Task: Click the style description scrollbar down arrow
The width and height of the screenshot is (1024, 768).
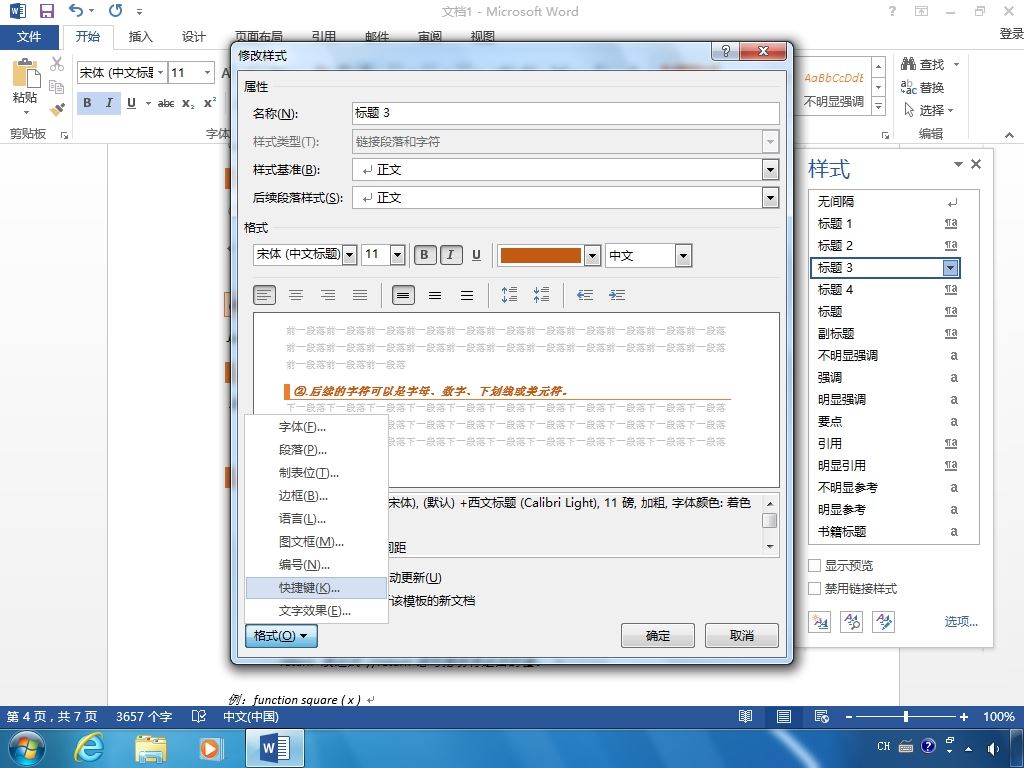Action: click(771, 547)
